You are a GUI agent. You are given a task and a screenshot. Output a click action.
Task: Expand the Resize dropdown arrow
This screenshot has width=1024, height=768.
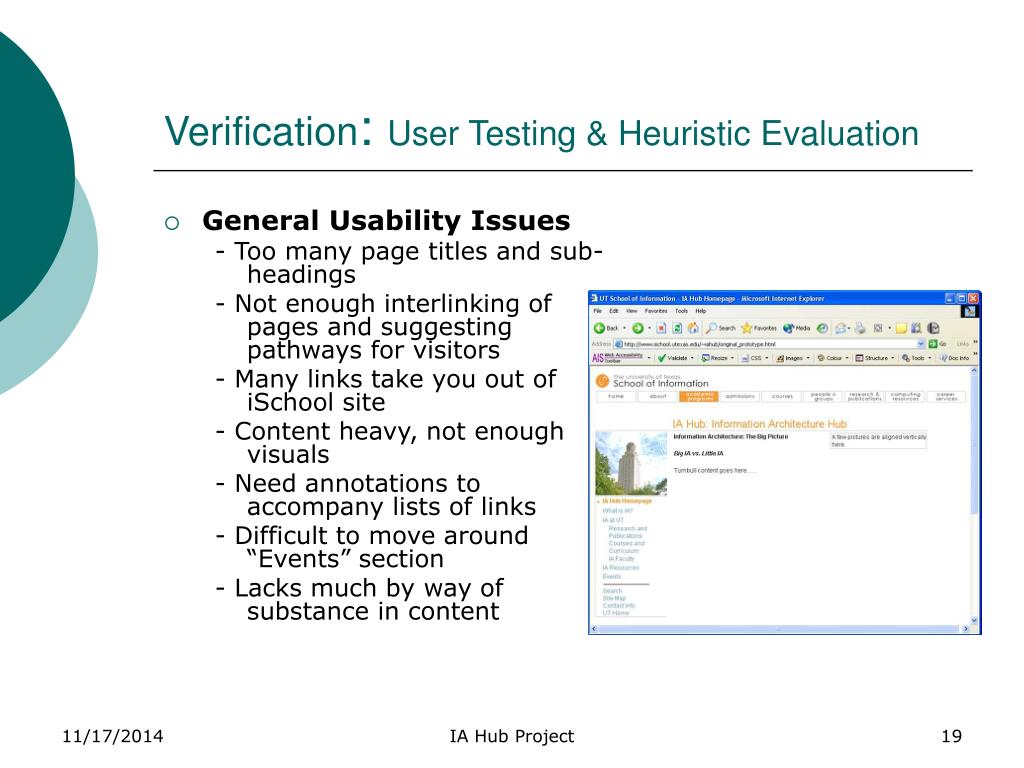tap(732, 358)
